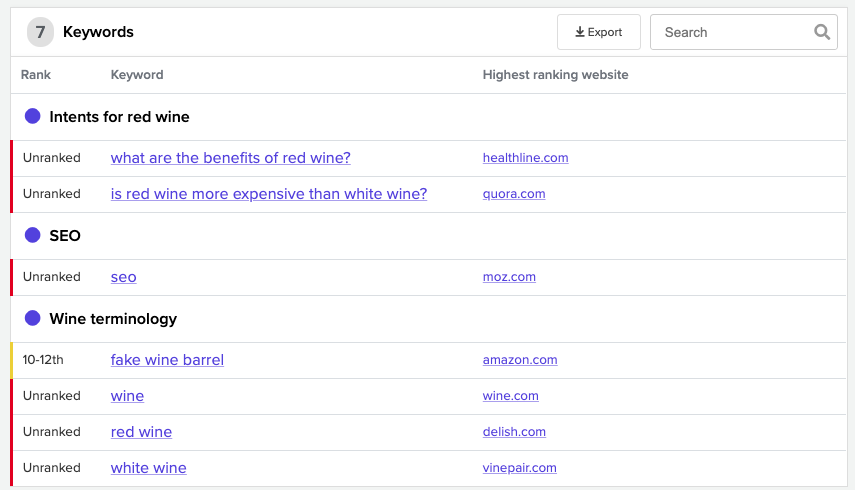The image size is (855, 490).
Task: Select the 'wine' keyword link
Action: pos(128,396)
